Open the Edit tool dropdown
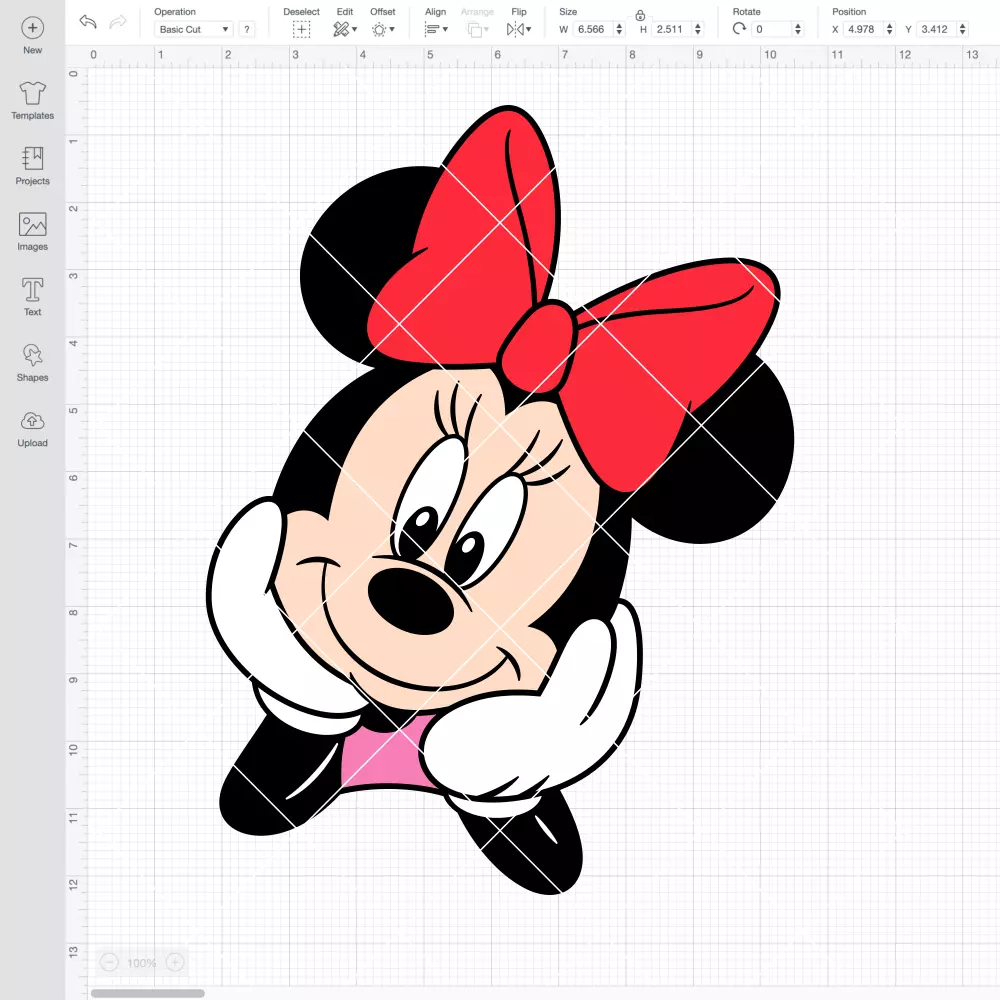The image size is (1000, 1000). (345, 29)
